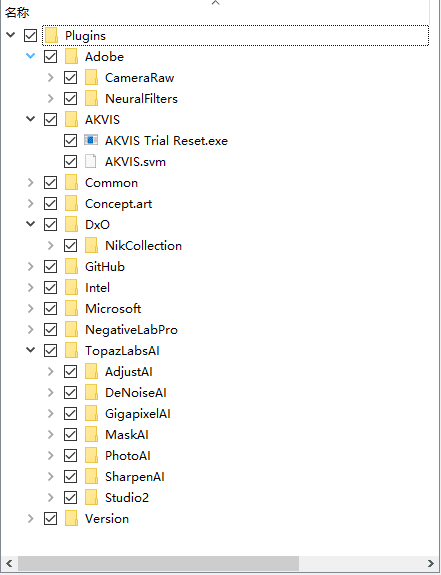The width and height of the screenshot is (441, 575).
Task: Click the GigapixelAI folder icon
Action: (x=91, y=413)
